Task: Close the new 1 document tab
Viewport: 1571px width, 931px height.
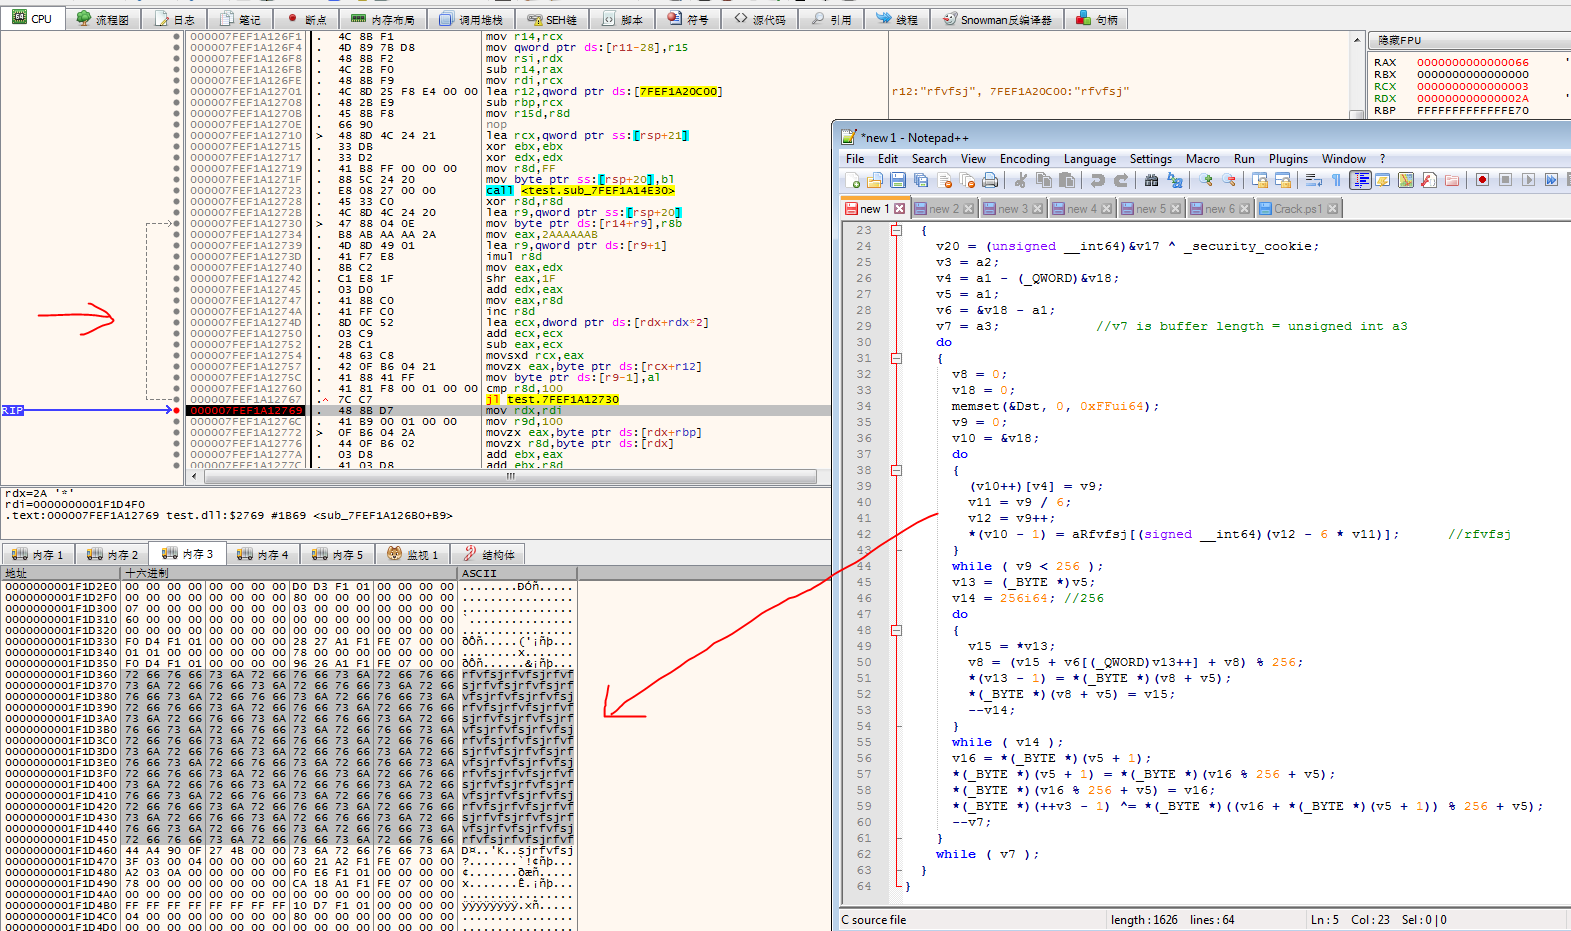Action: point(899,209)
